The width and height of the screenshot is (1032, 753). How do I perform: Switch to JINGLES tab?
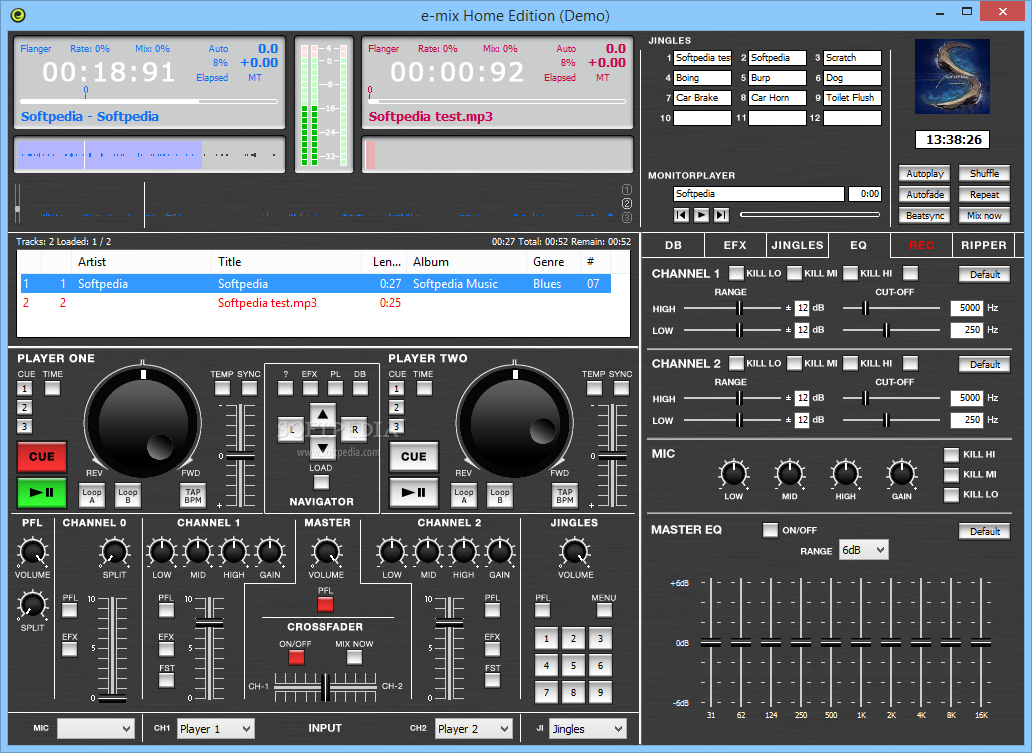797,245
